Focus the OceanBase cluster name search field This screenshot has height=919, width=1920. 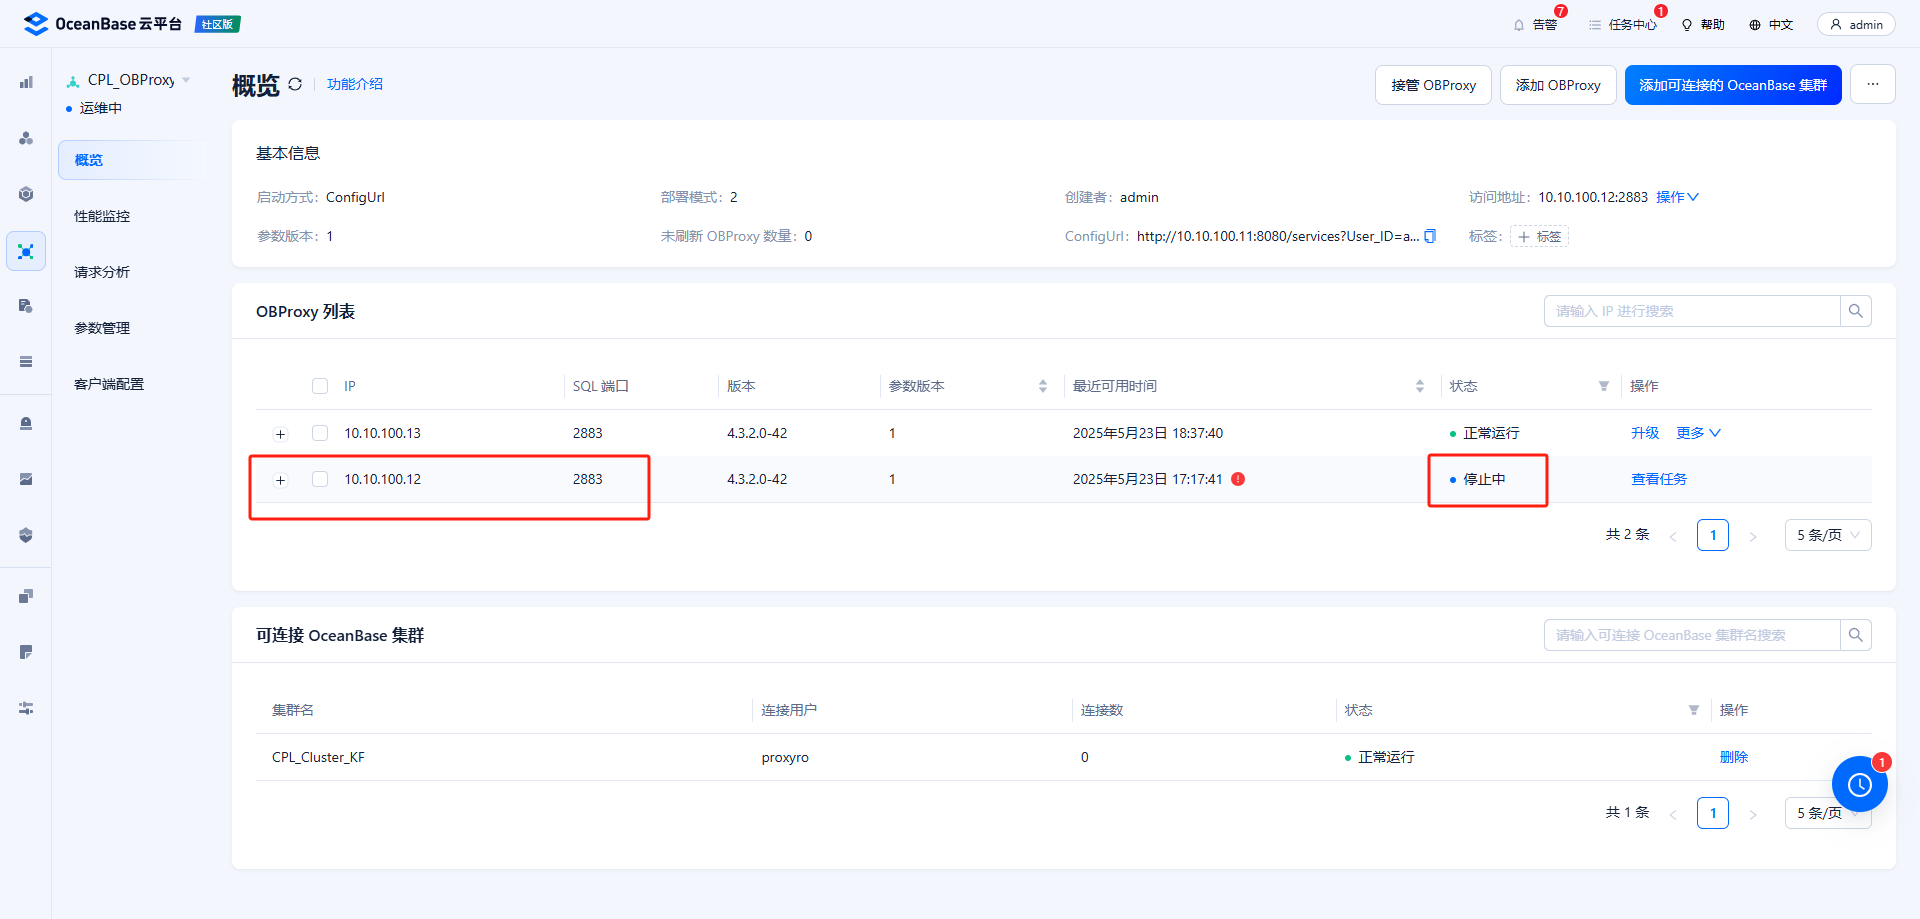(x=1692, y=635)
